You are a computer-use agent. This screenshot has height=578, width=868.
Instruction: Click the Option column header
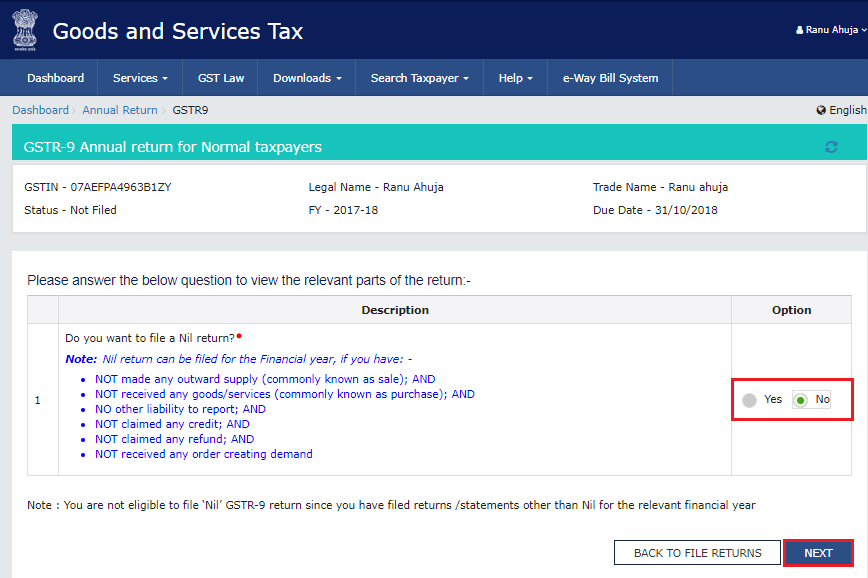pos(792,310)
